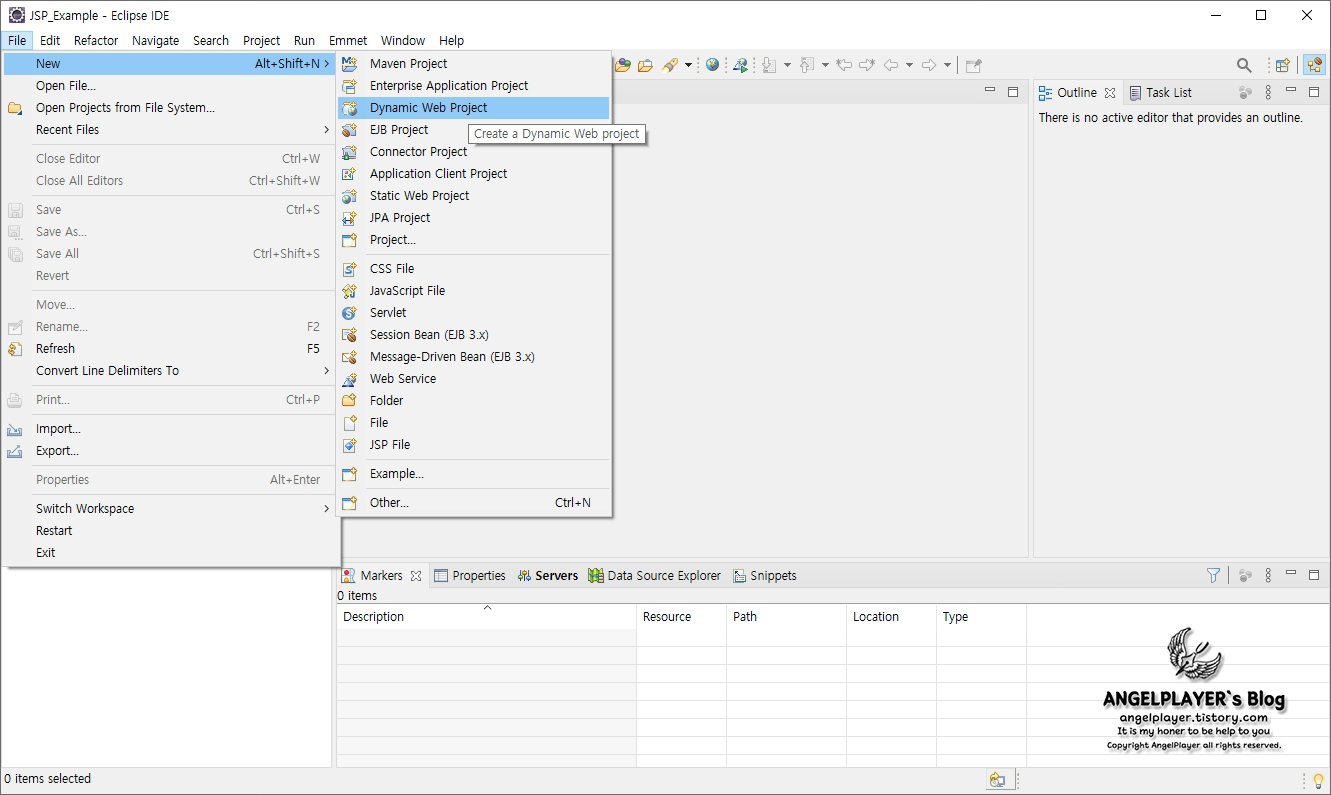Open the Outline view three-dot menu
The height and width of the screenshot is (795, 1331).
[x=1268, y=92]
